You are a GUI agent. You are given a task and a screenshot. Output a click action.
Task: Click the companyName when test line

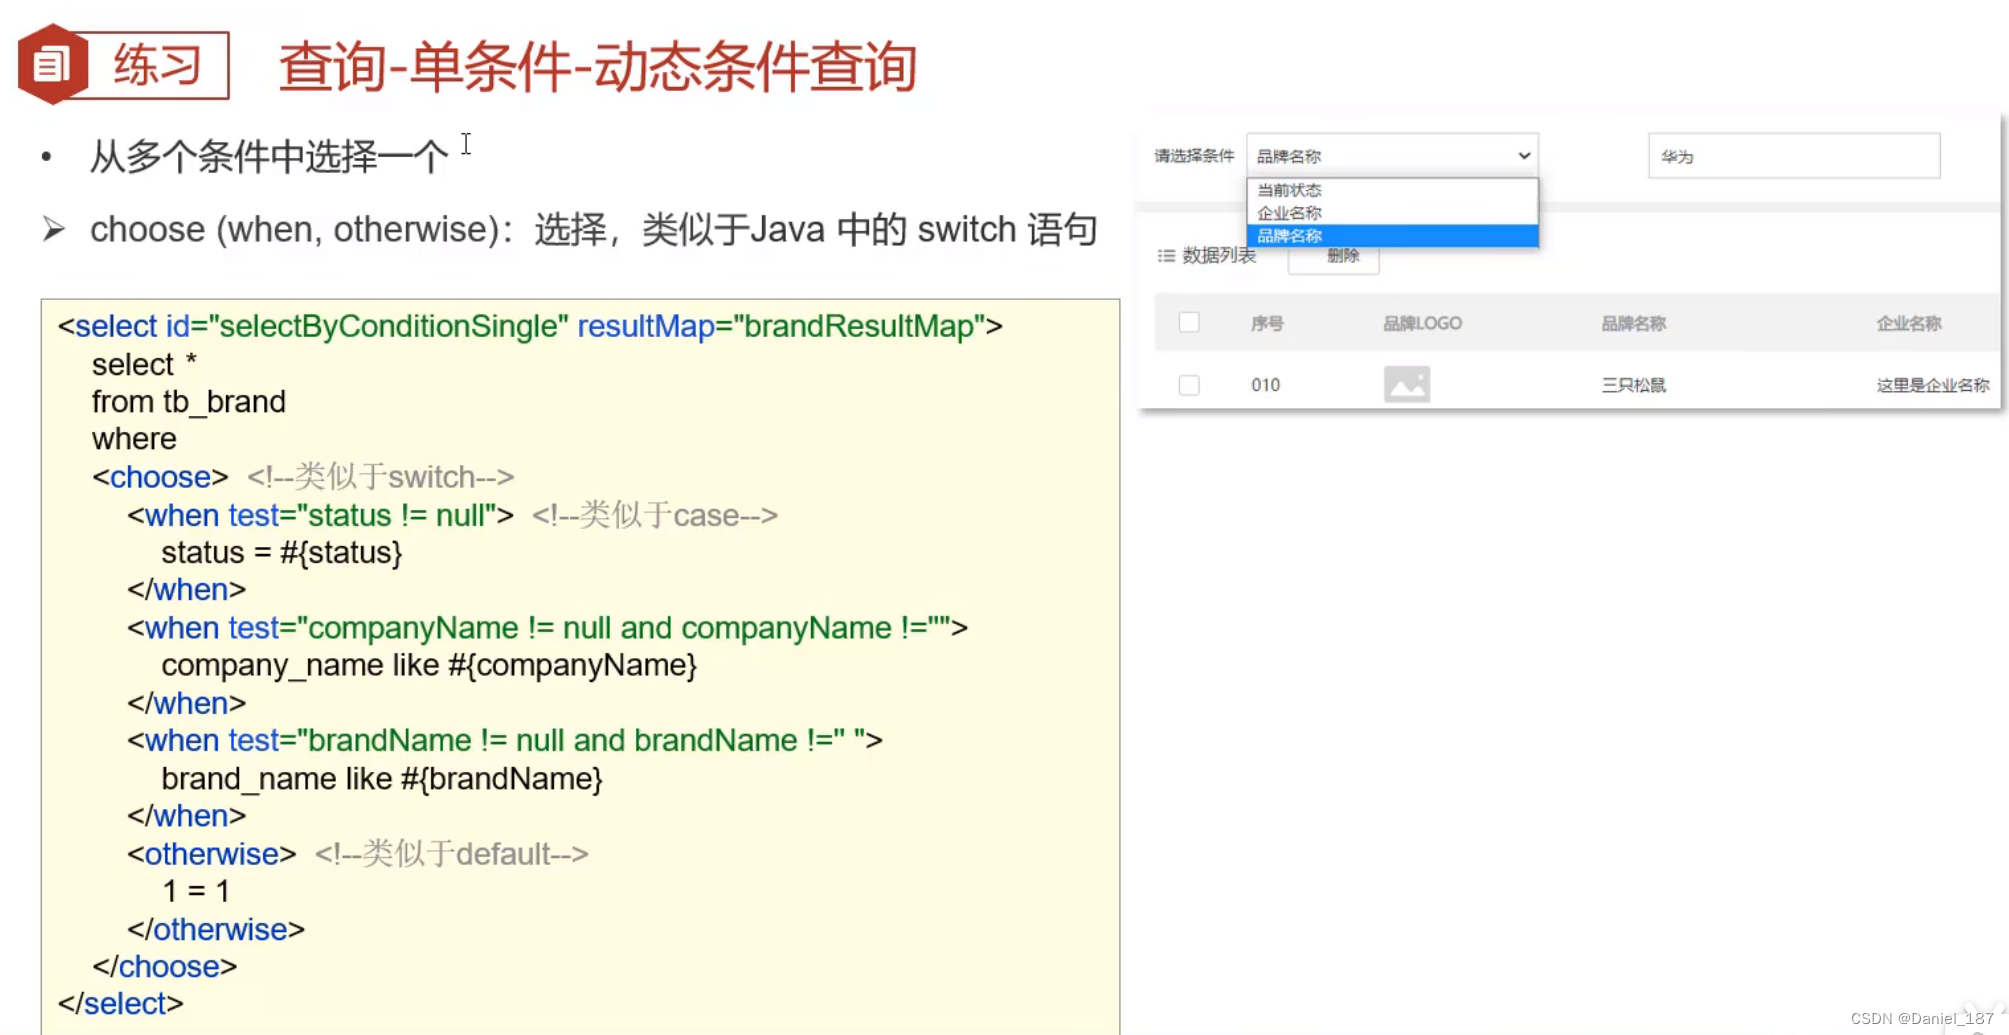click(x=547, y=628)
